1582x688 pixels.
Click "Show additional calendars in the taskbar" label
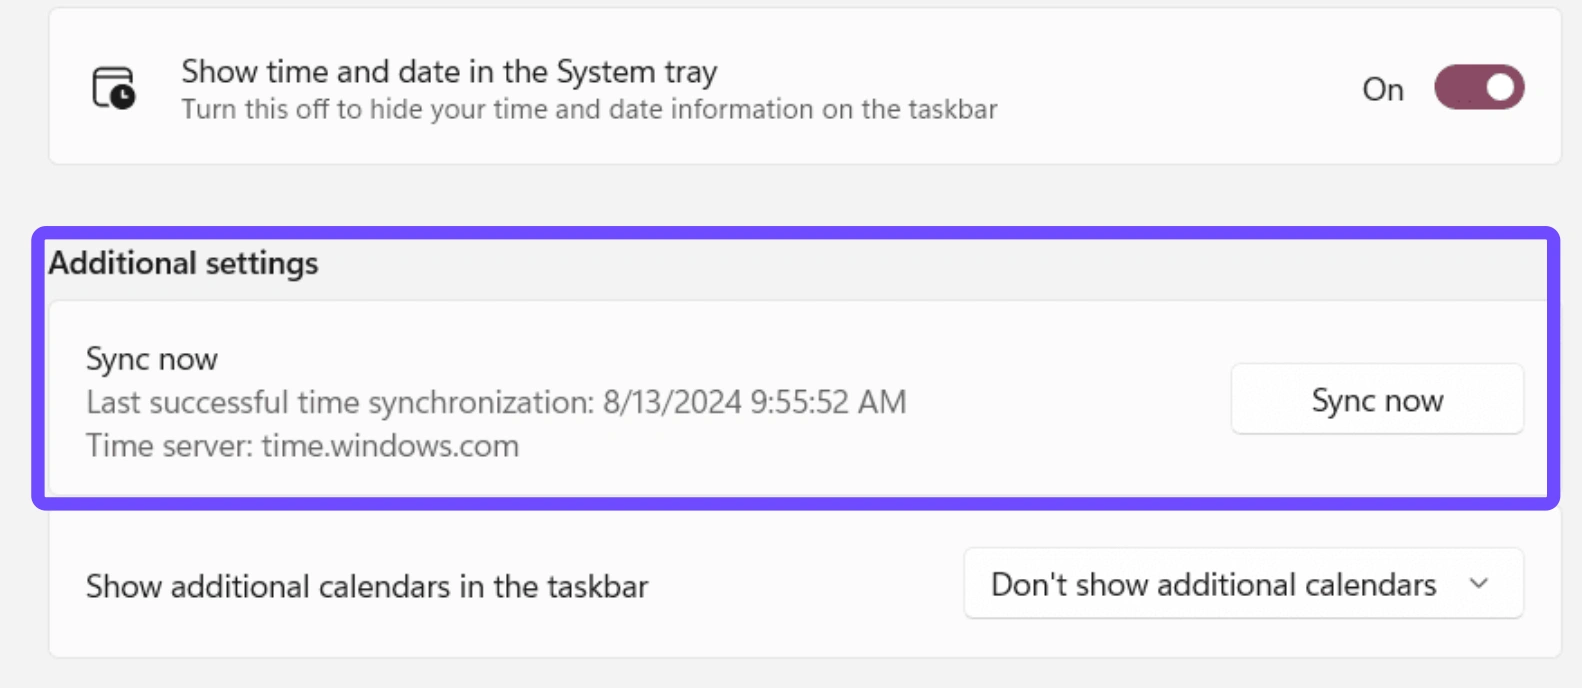(367, 586)
